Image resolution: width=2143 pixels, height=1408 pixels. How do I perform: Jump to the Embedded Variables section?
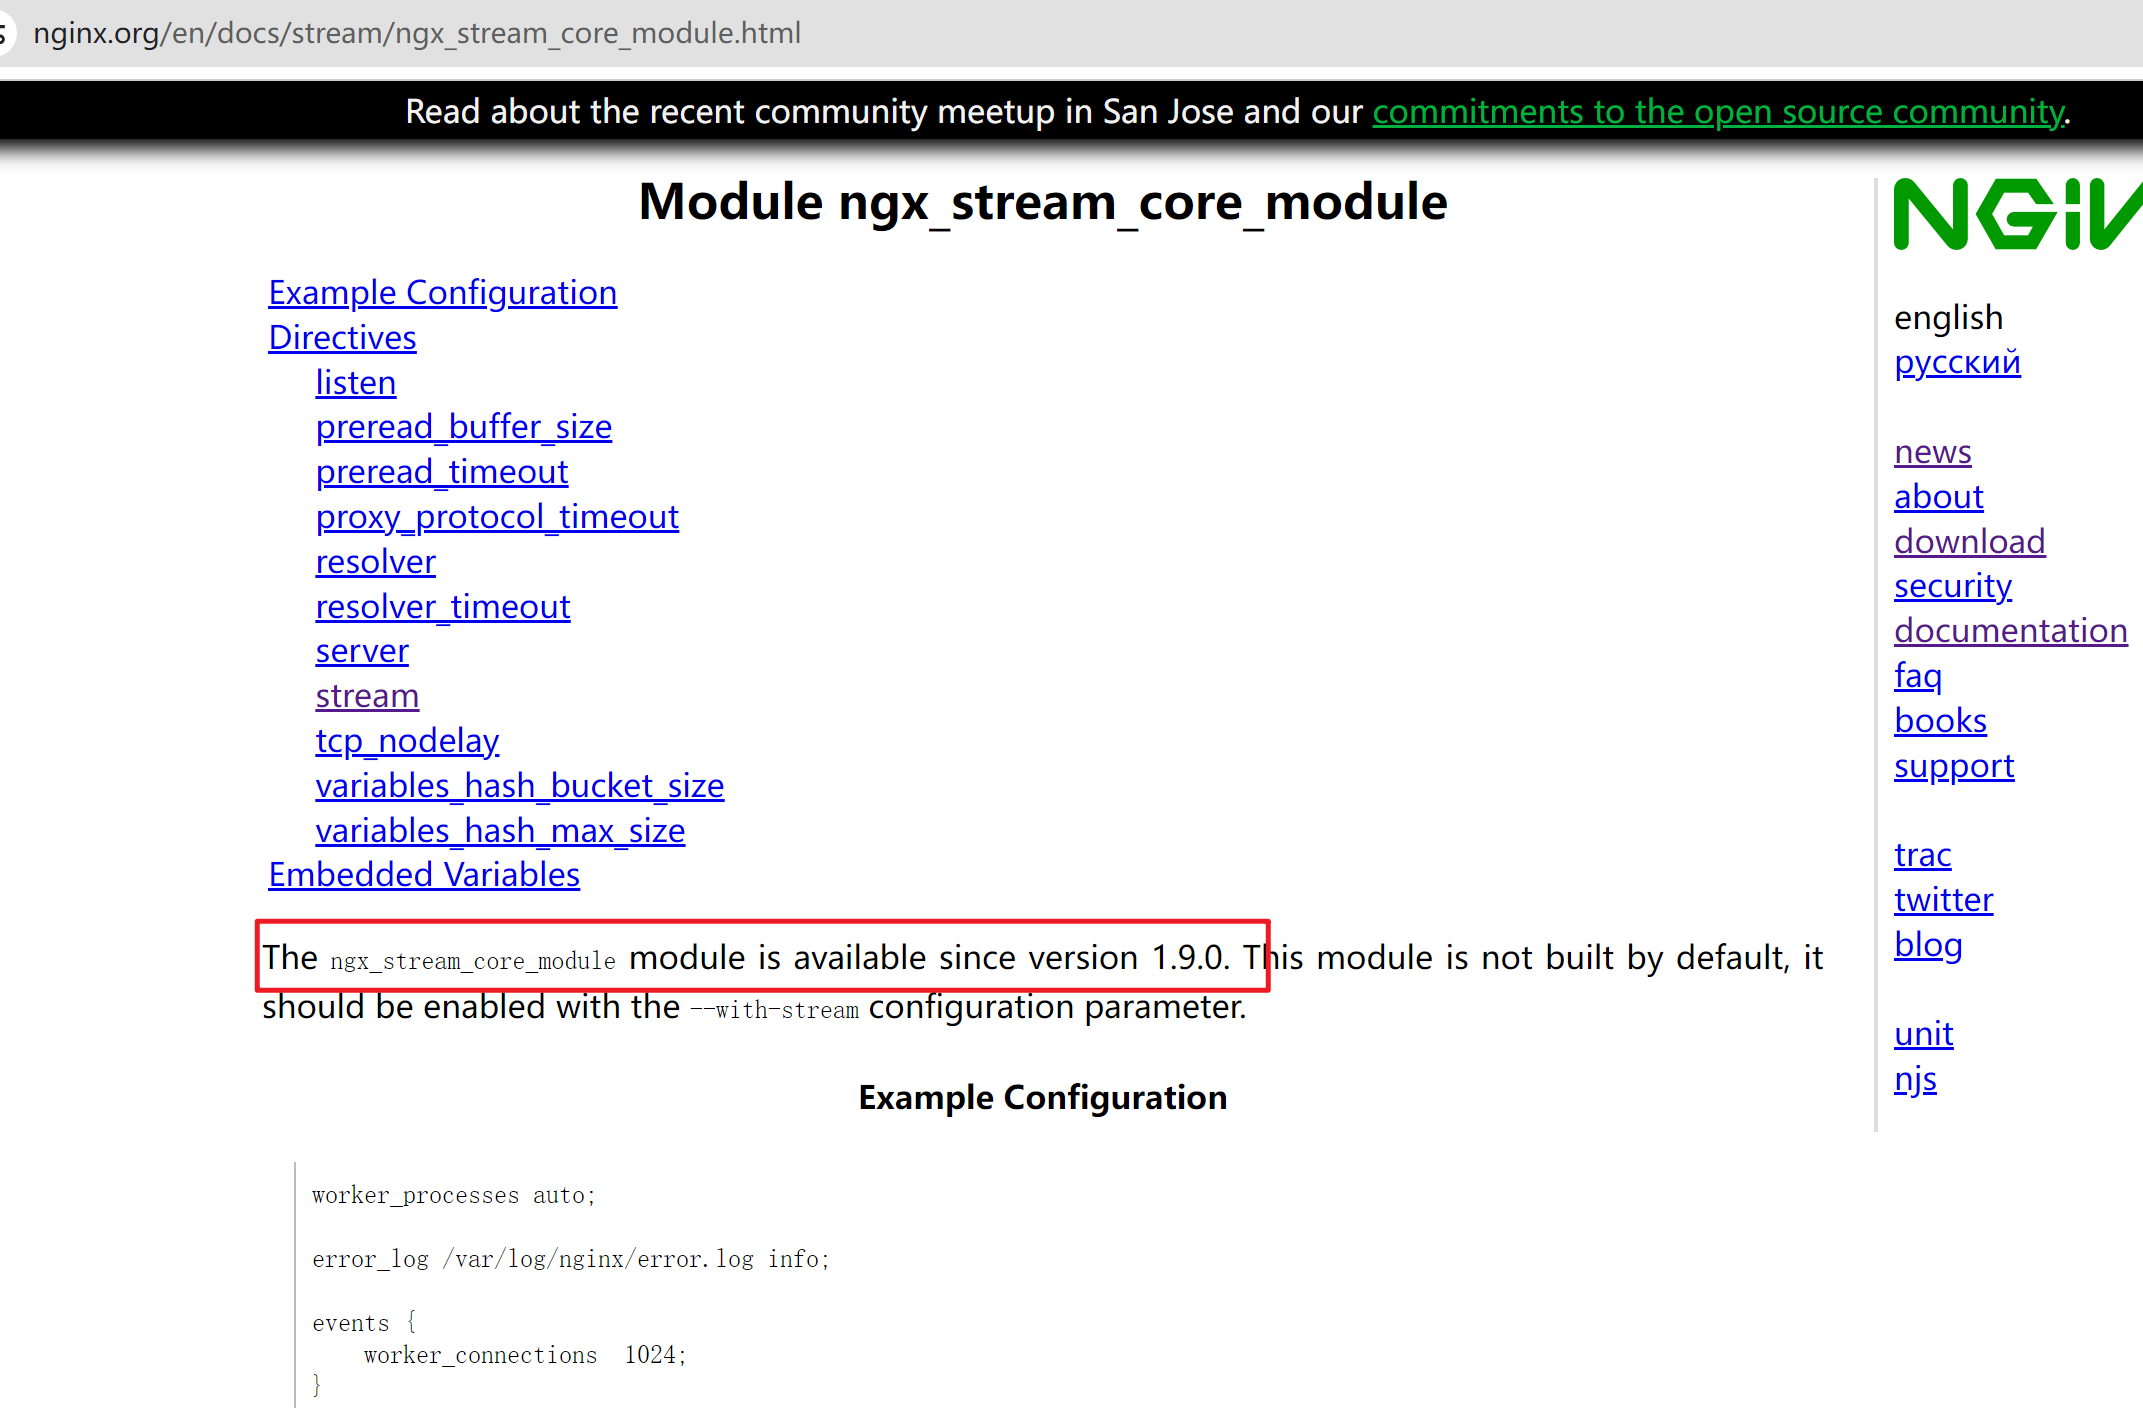click(423, 875)
